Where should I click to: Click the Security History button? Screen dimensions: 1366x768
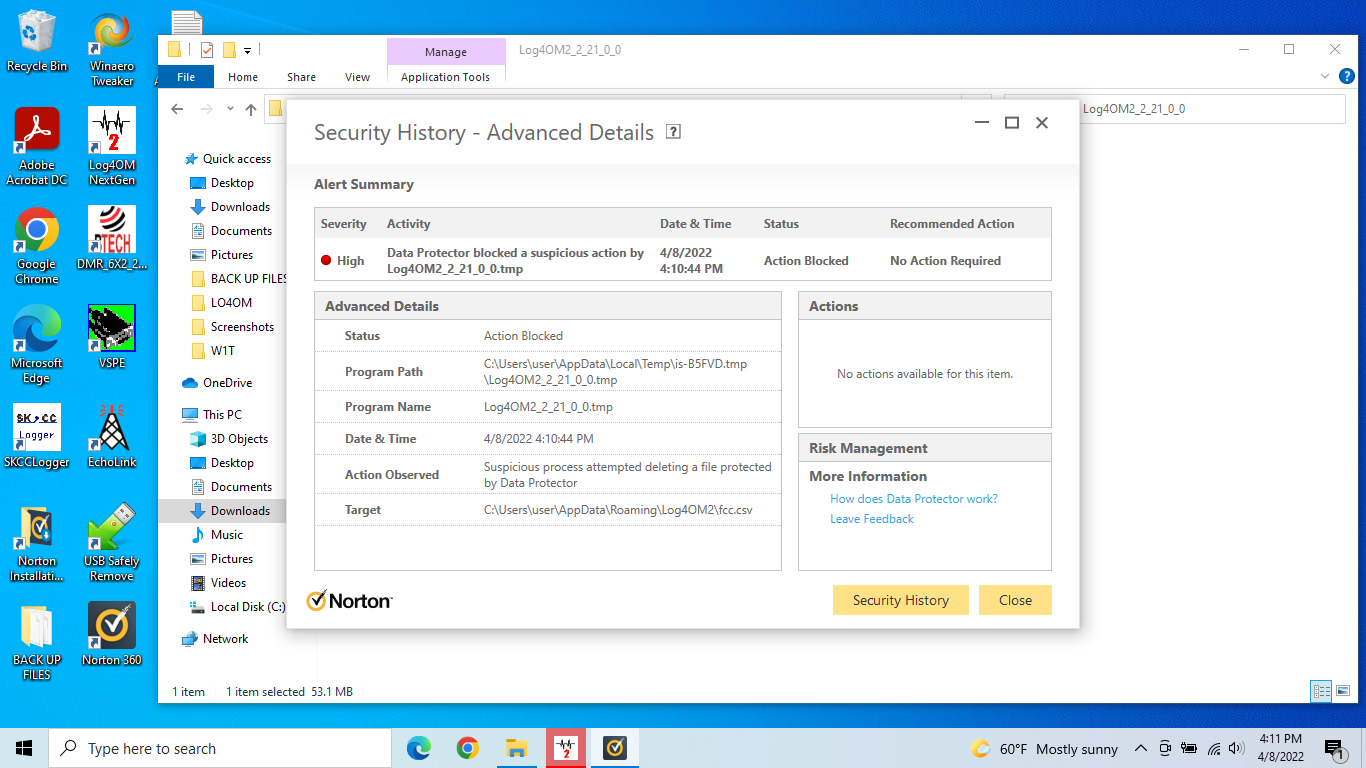click(900, 600)
